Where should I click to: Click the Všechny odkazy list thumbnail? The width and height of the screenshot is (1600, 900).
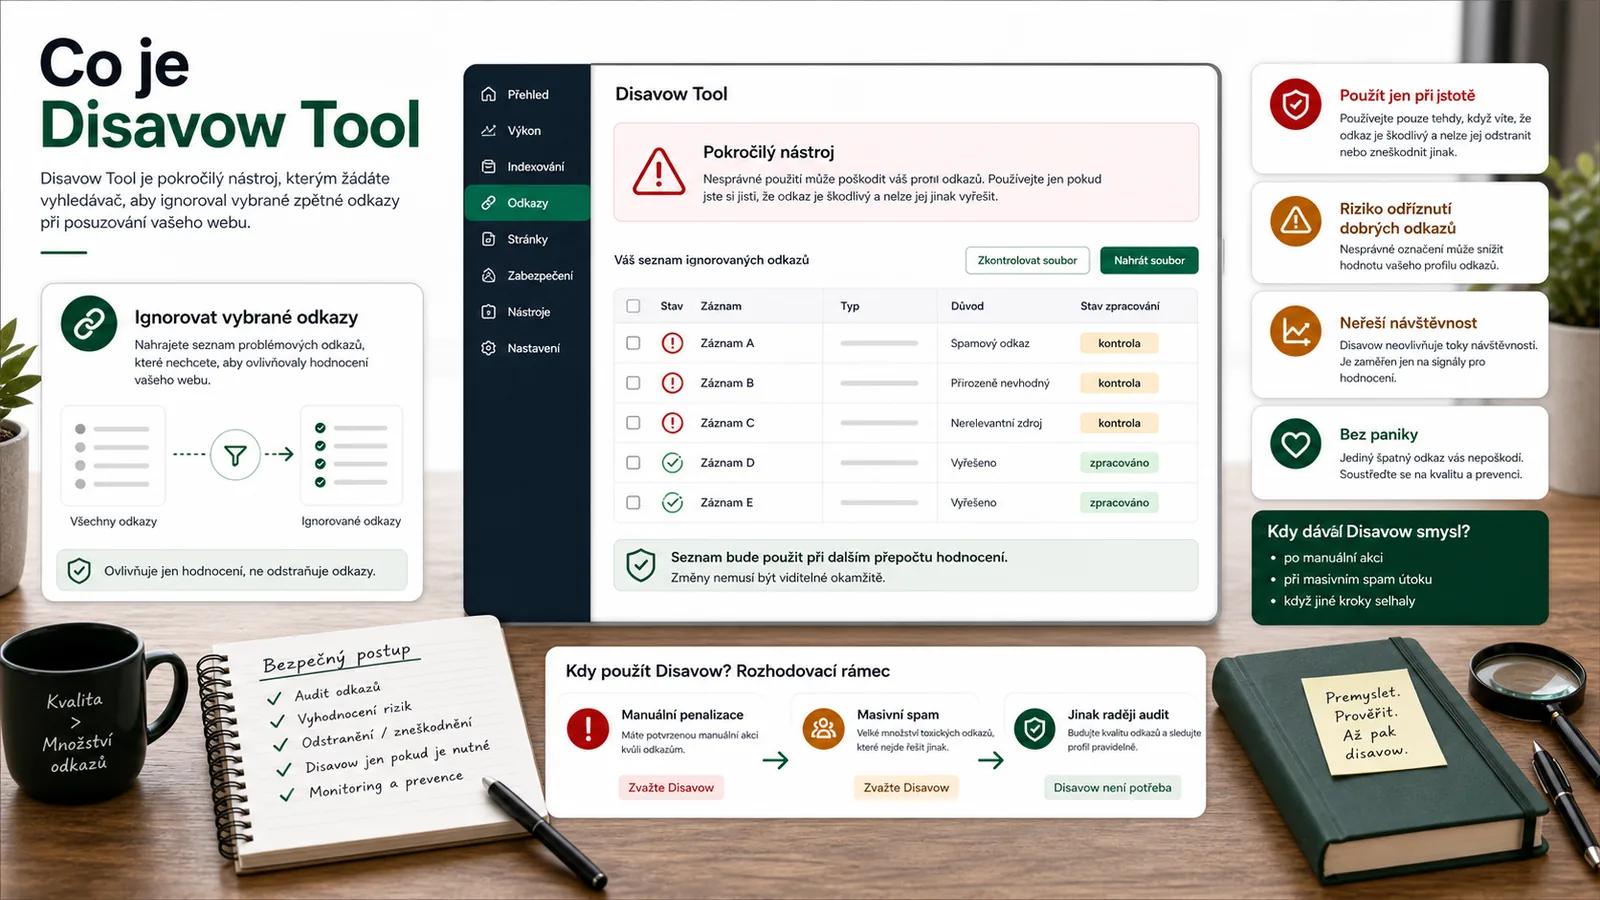click(113, 455)
